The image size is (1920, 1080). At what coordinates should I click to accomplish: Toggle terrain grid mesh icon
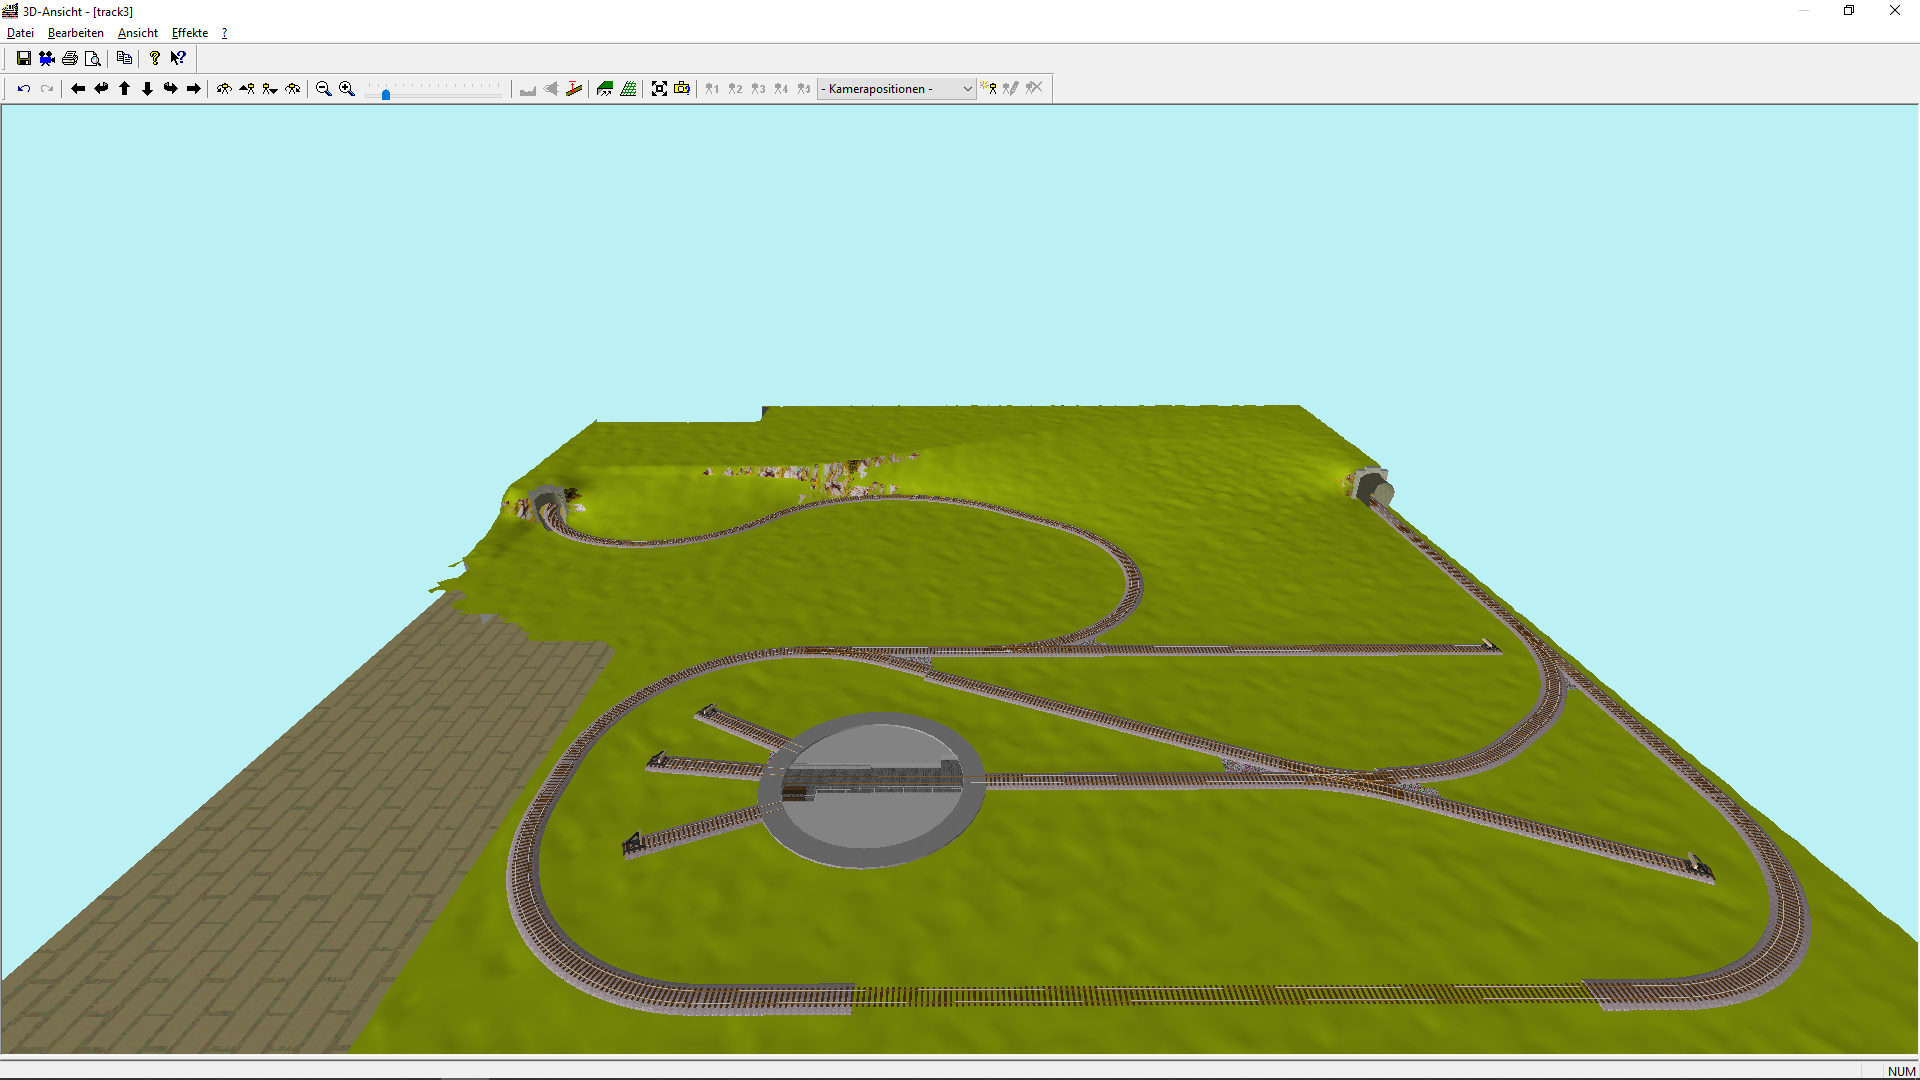tap(628, 89)
